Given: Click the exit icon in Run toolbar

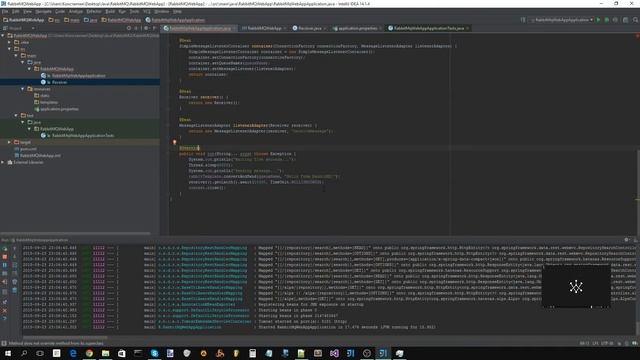Looking at the screenshot, I should tap(5, 282).
